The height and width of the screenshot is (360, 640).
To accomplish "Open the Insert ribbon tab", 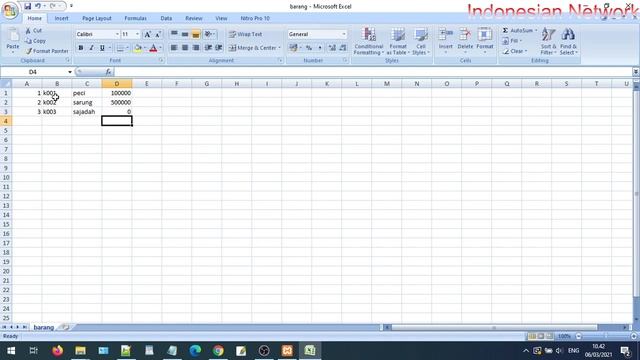I will click(62, 18).
